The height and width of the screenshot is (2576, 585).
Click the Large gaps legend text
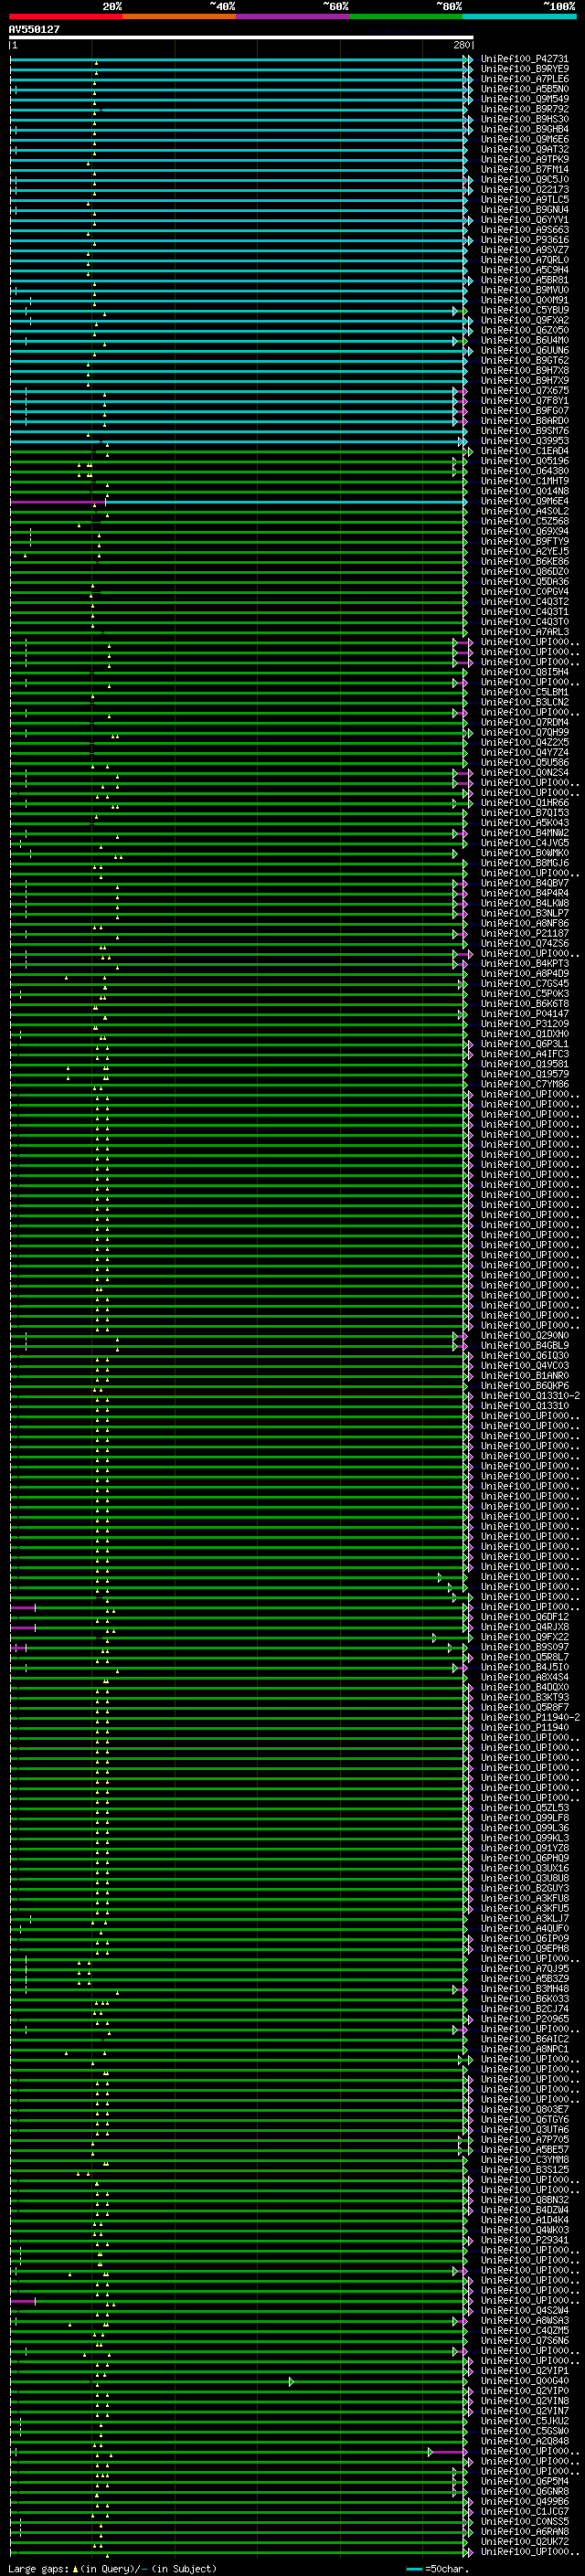pyautogui.click(x=112, y=2568)
